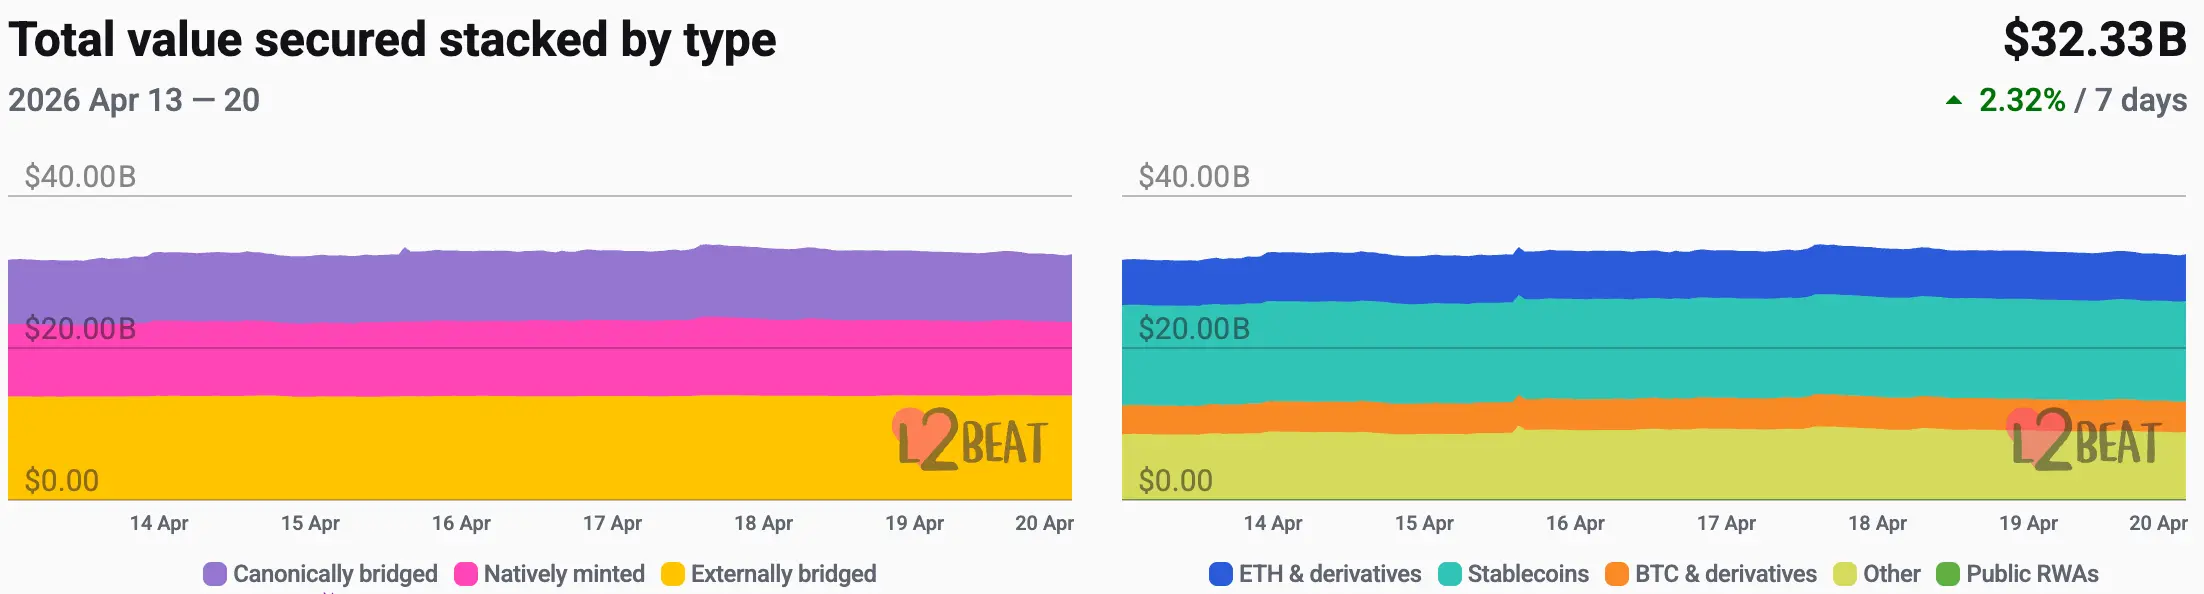
Task: Click the purple Canonically bridged legend swatch
Action: (x=215, y=574)
